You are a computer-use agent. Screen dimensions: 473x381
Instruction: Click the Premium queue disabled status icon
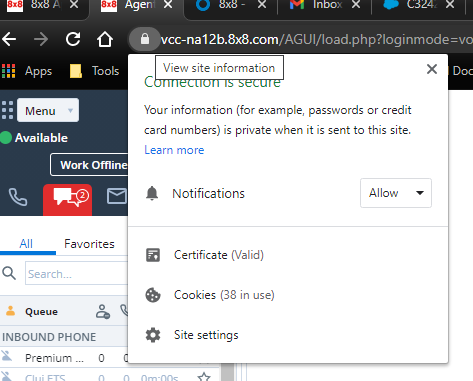click(7, 356)
